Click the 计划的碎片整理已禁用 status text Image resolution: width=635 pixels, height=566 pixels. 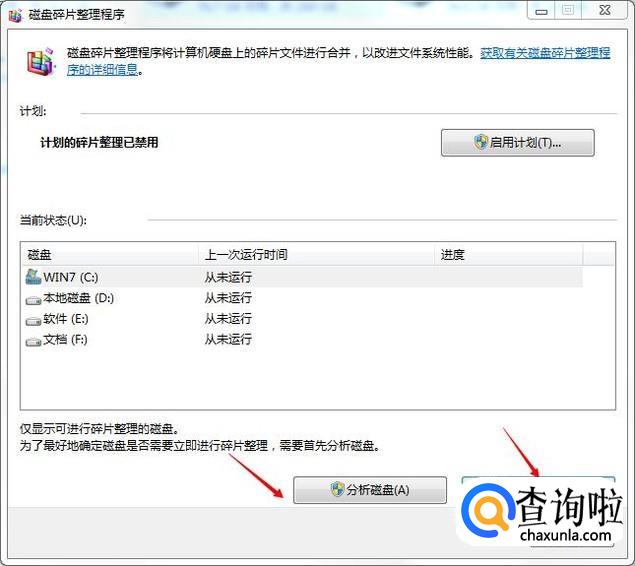(x=99, y=143)
